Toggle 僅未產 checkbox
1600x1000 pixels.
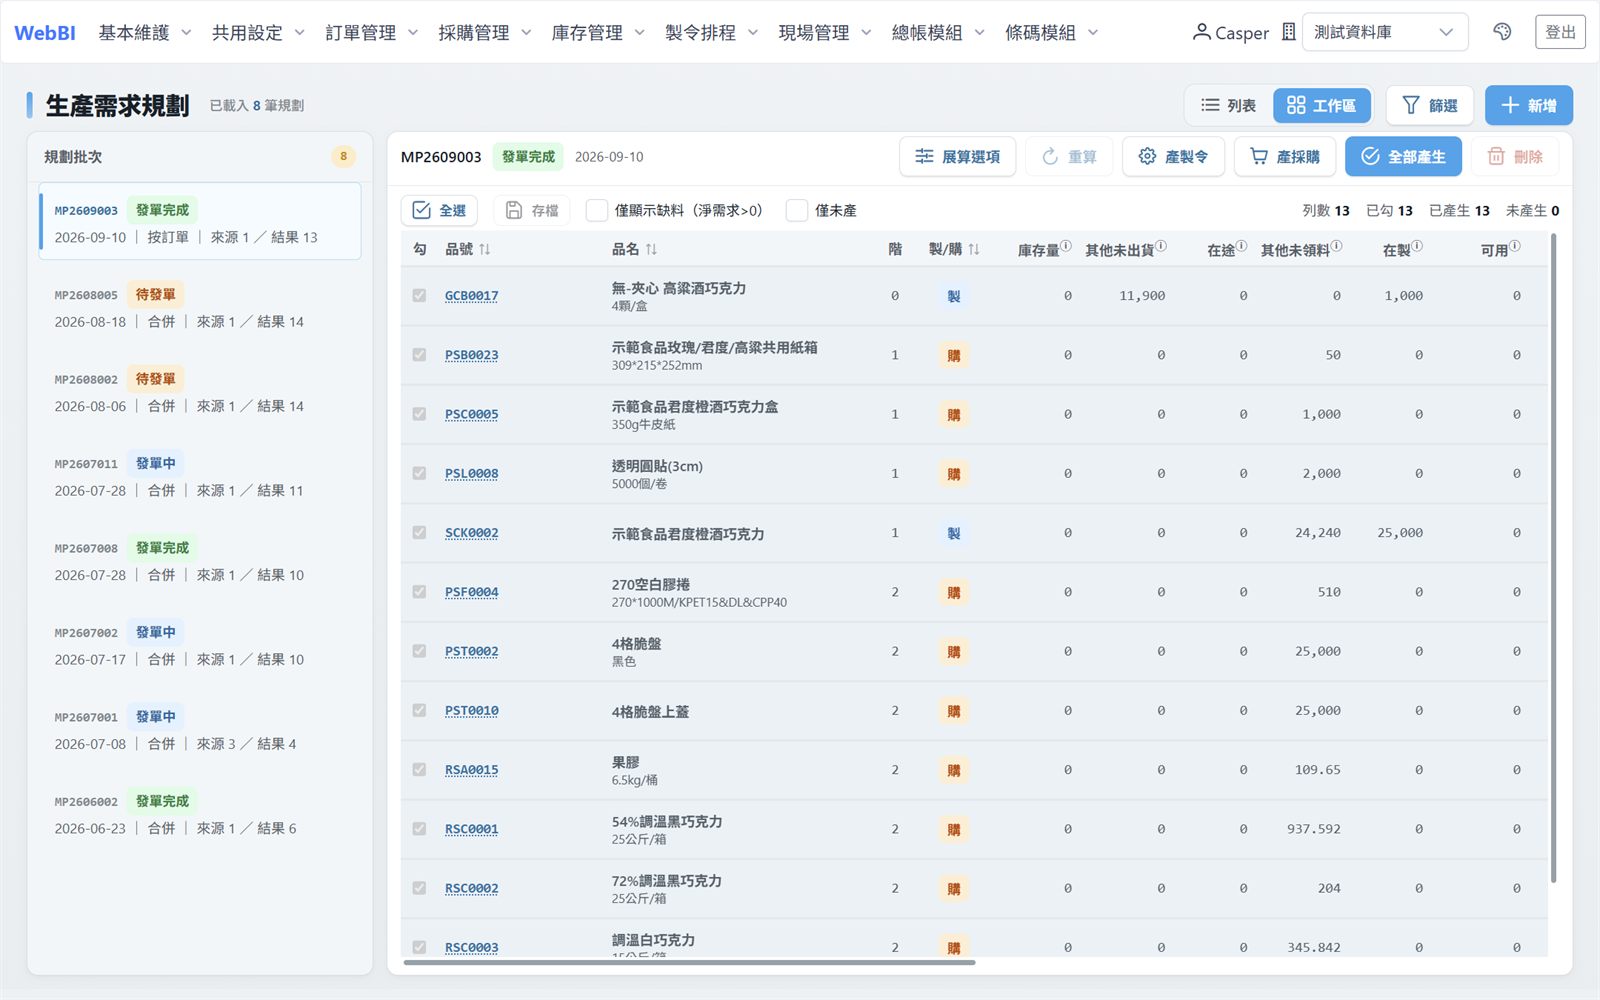(797, 210)
